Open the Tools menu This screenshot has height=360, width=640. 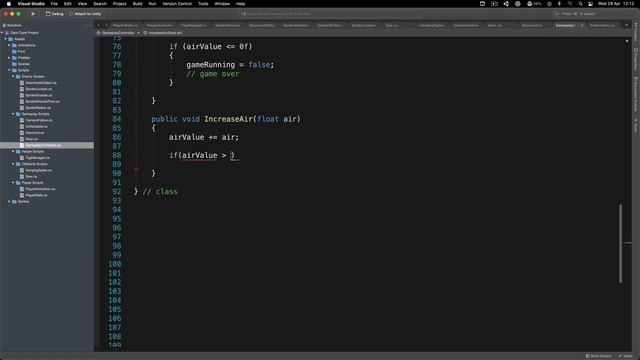click(x=203, y=4)
